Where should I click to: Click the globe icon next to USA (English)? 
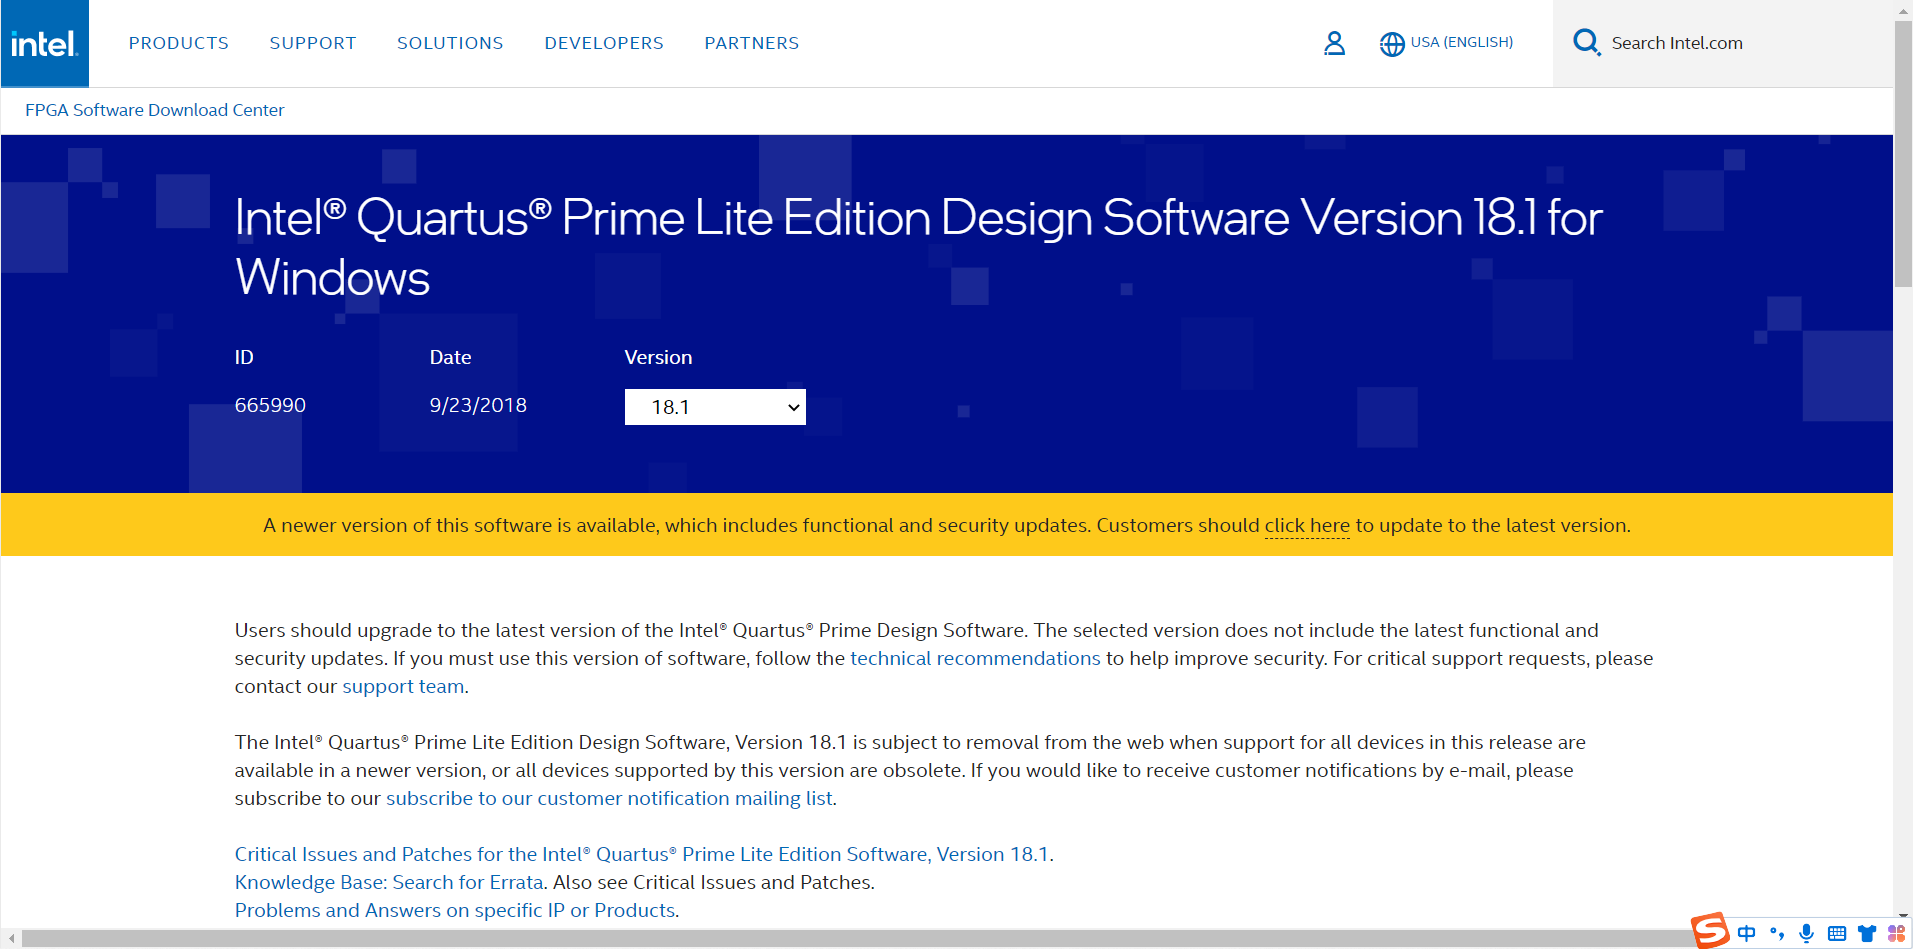point(1392,43)
